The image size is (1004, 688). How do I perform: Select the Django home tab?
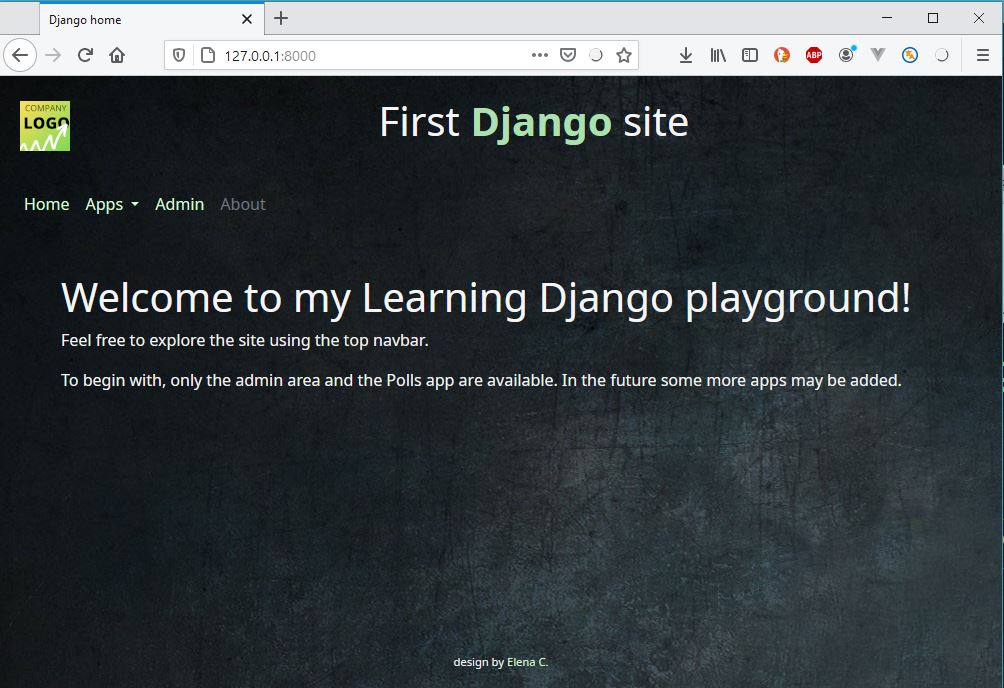[x=152, y=19]
